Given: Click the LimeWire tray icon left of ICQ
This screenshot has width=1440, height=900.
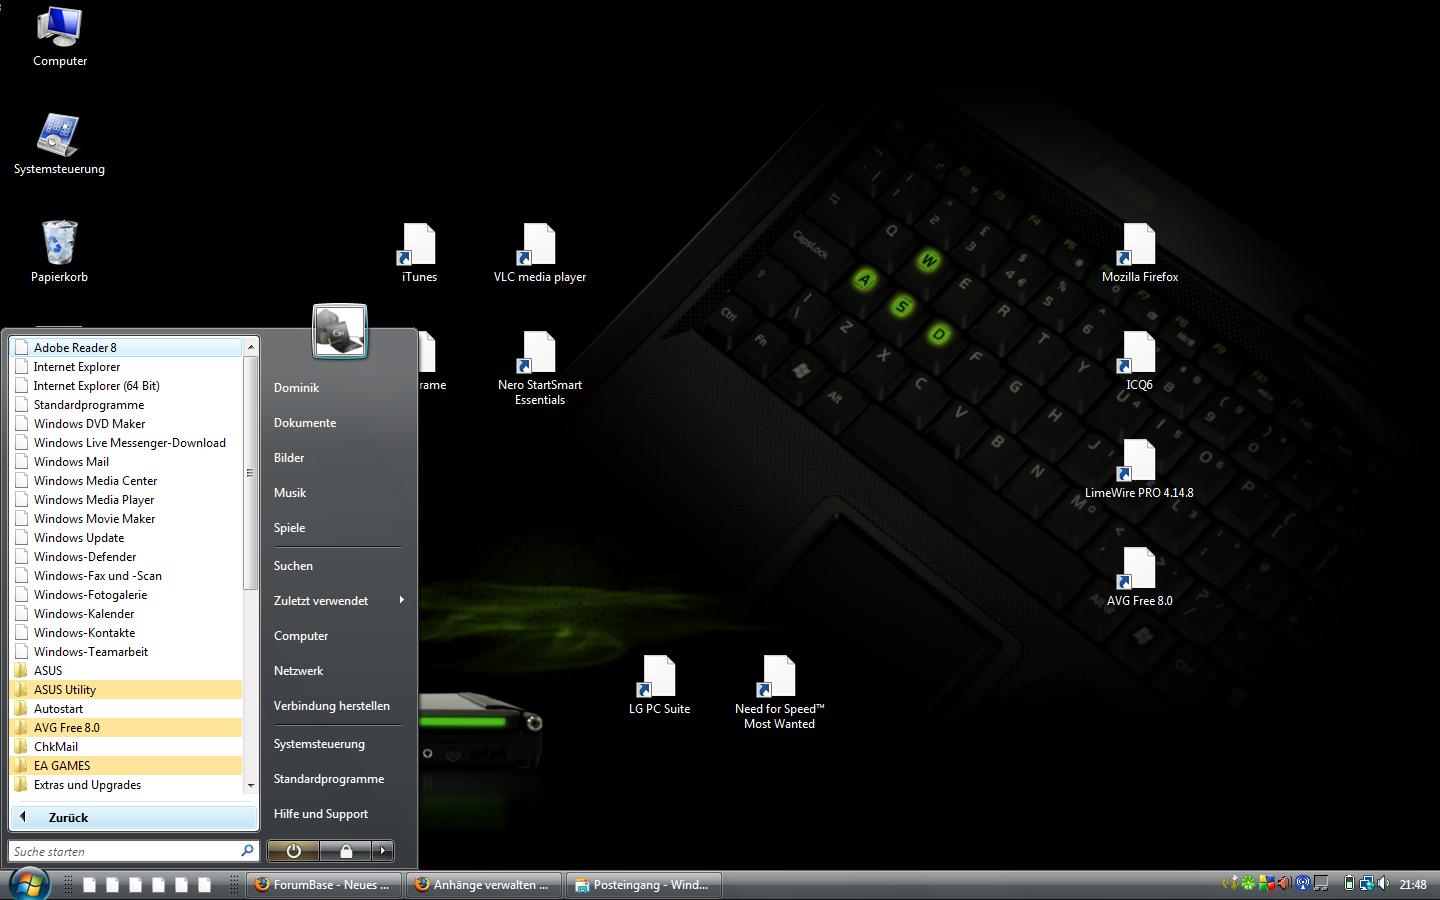Looking at the screenshot, I should 1231,883.
